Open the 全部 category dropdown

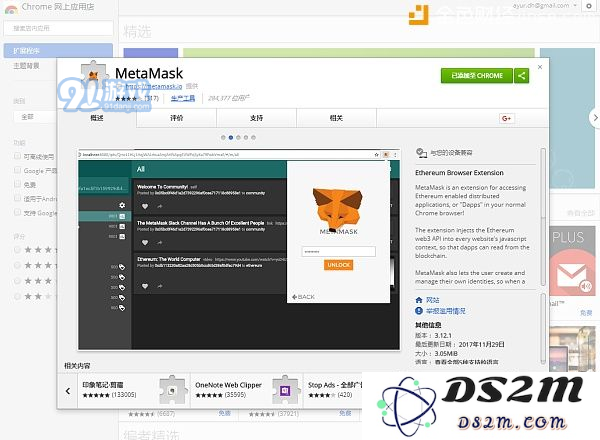coord(35,117)
